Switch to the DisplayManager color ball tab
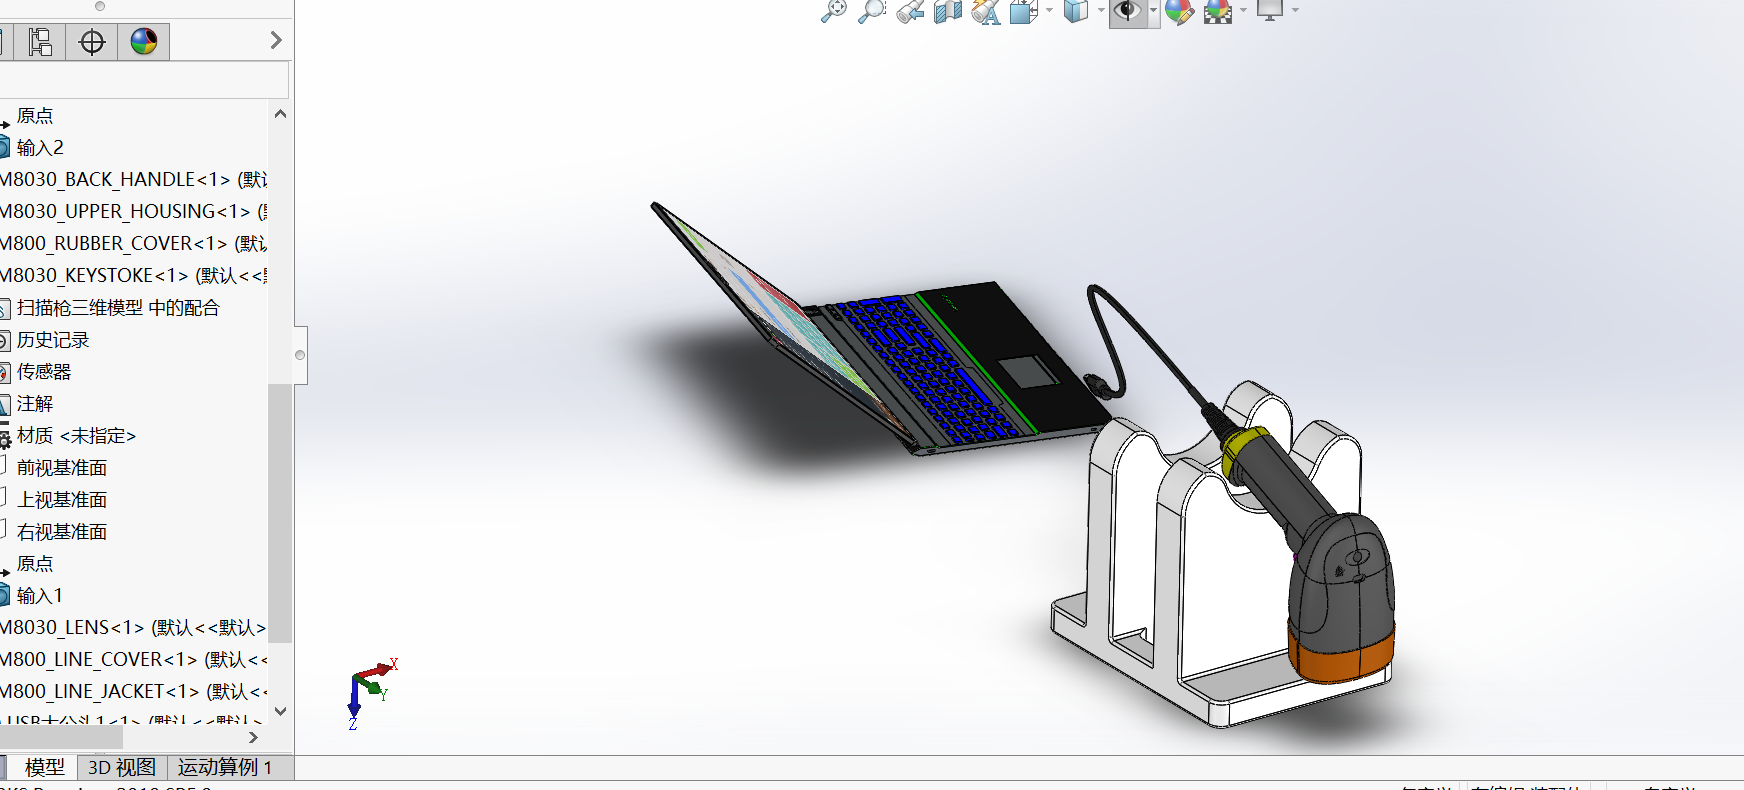1744x790 pixels. (144, 42)
